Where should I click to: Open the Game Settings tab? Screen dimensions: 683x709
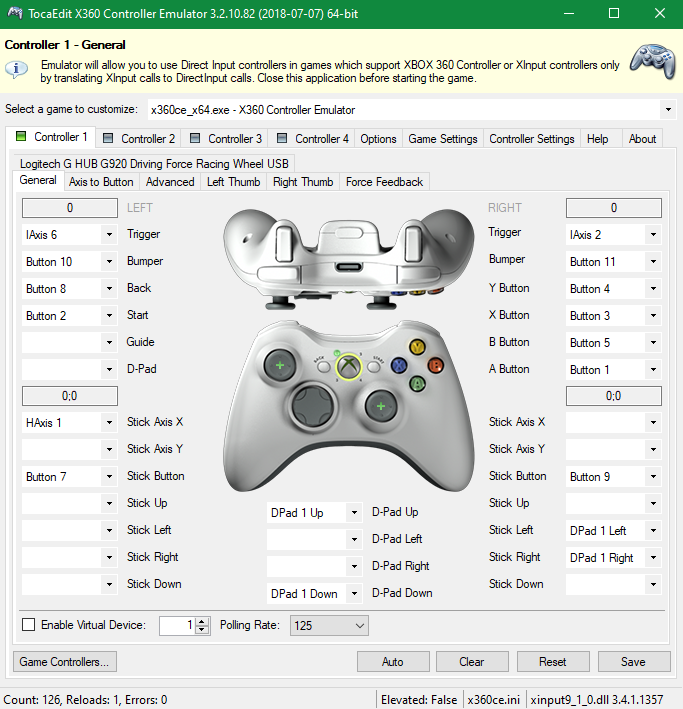443,138
